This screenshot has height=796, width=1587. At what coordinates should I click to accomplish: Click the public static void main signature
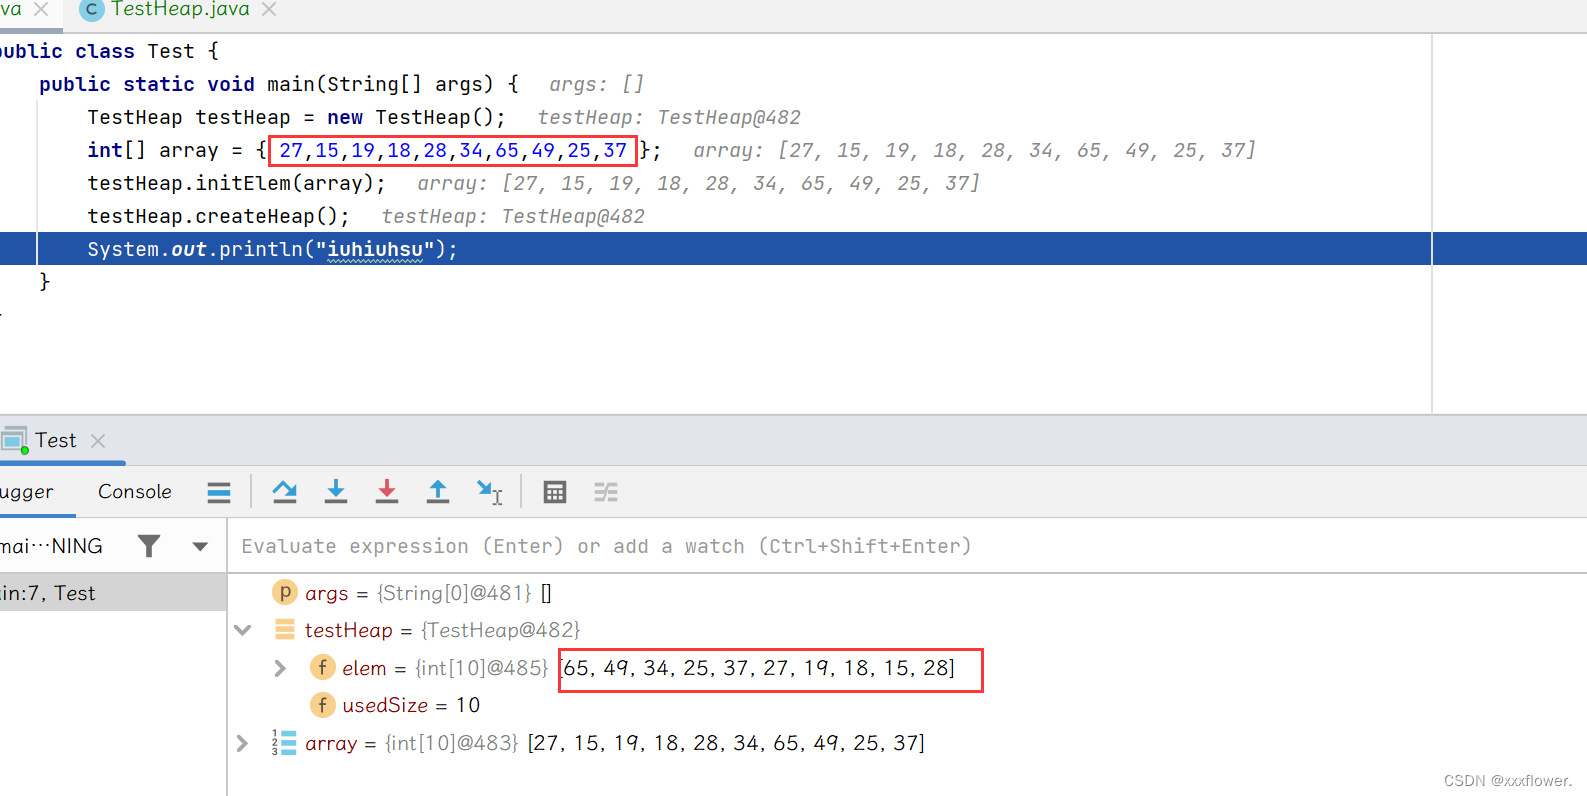(279, 84)
